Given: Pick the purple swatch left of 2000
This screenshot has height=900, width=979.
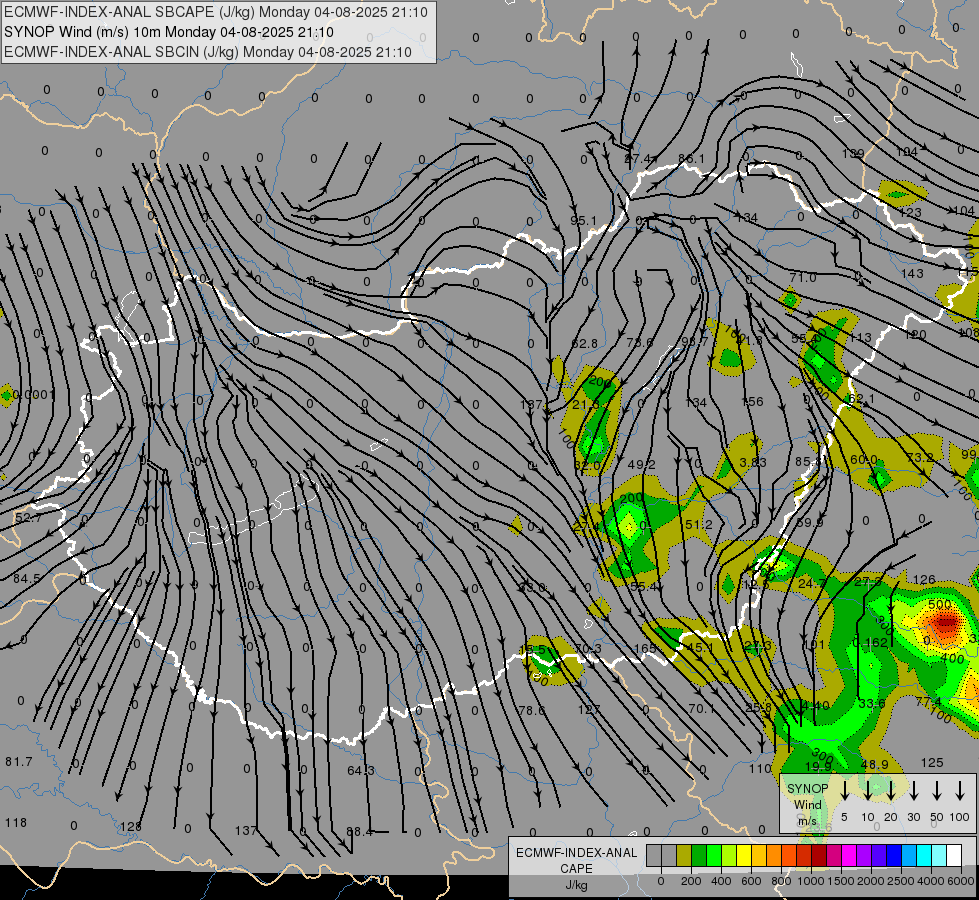Looking at the screenshot, I should pyautogui.click(x=863, y=856).
